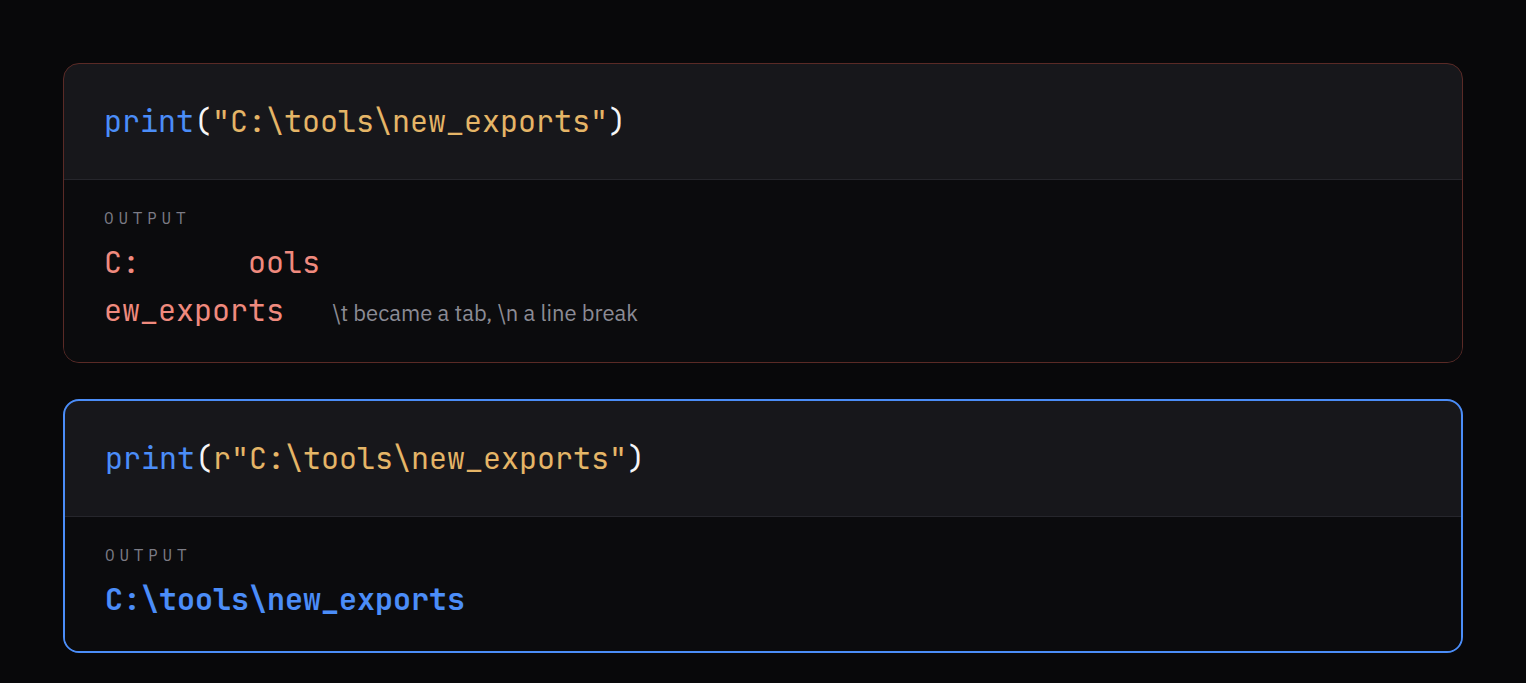Click the print keyword in the first code block
Screen dimensions: 1526x683
(149, 122)
